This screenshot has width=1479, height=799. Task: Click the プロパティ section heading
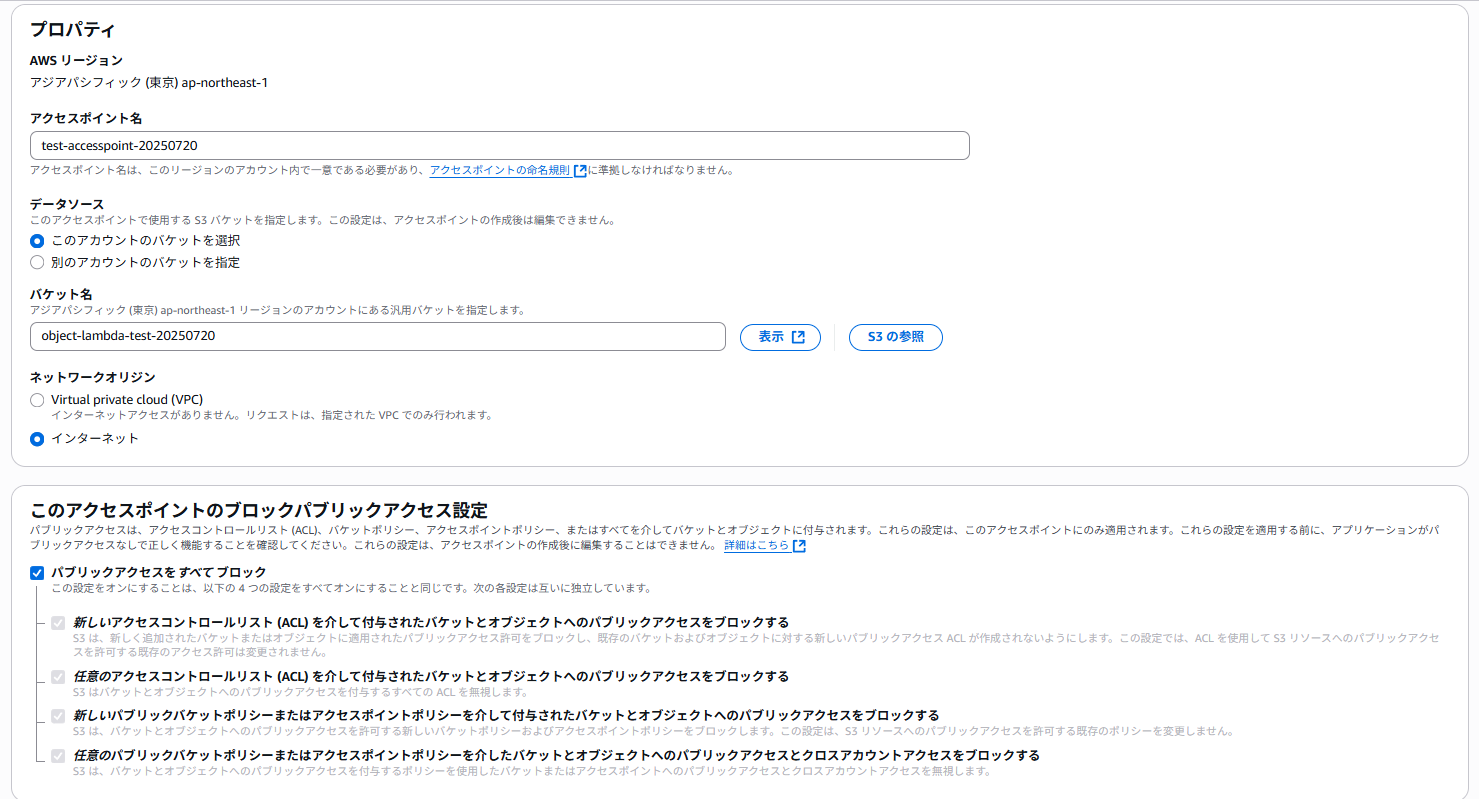[72, 29]
